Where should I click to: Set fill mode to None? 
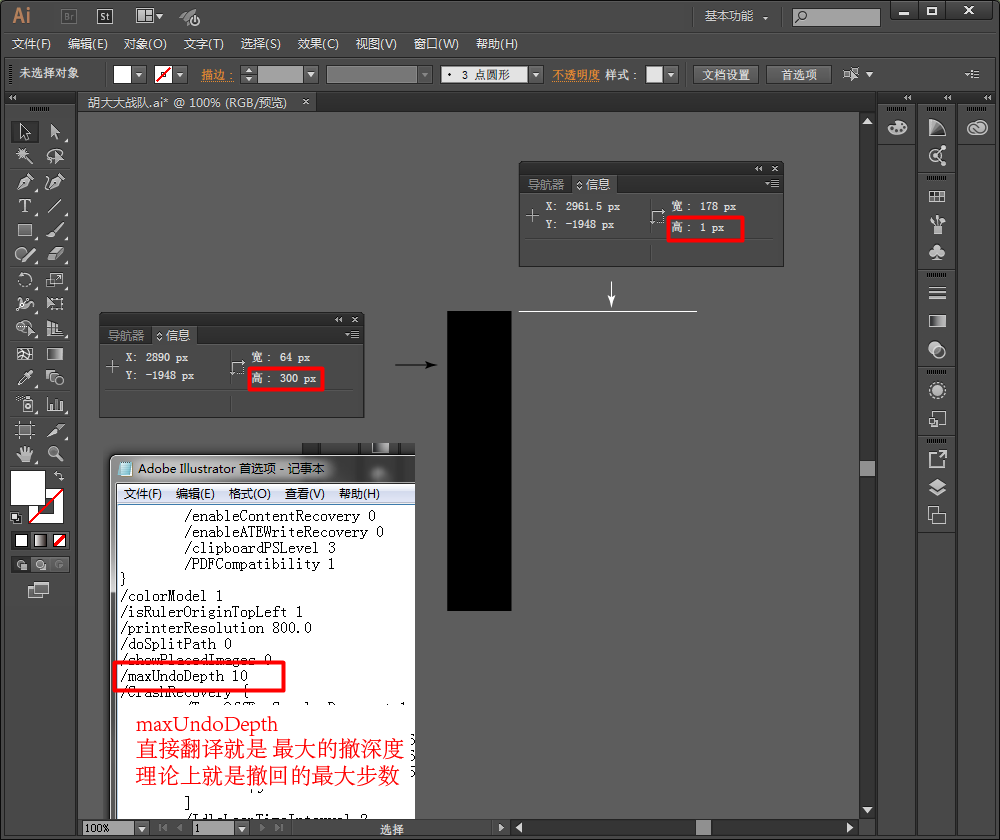coord(59,541)
